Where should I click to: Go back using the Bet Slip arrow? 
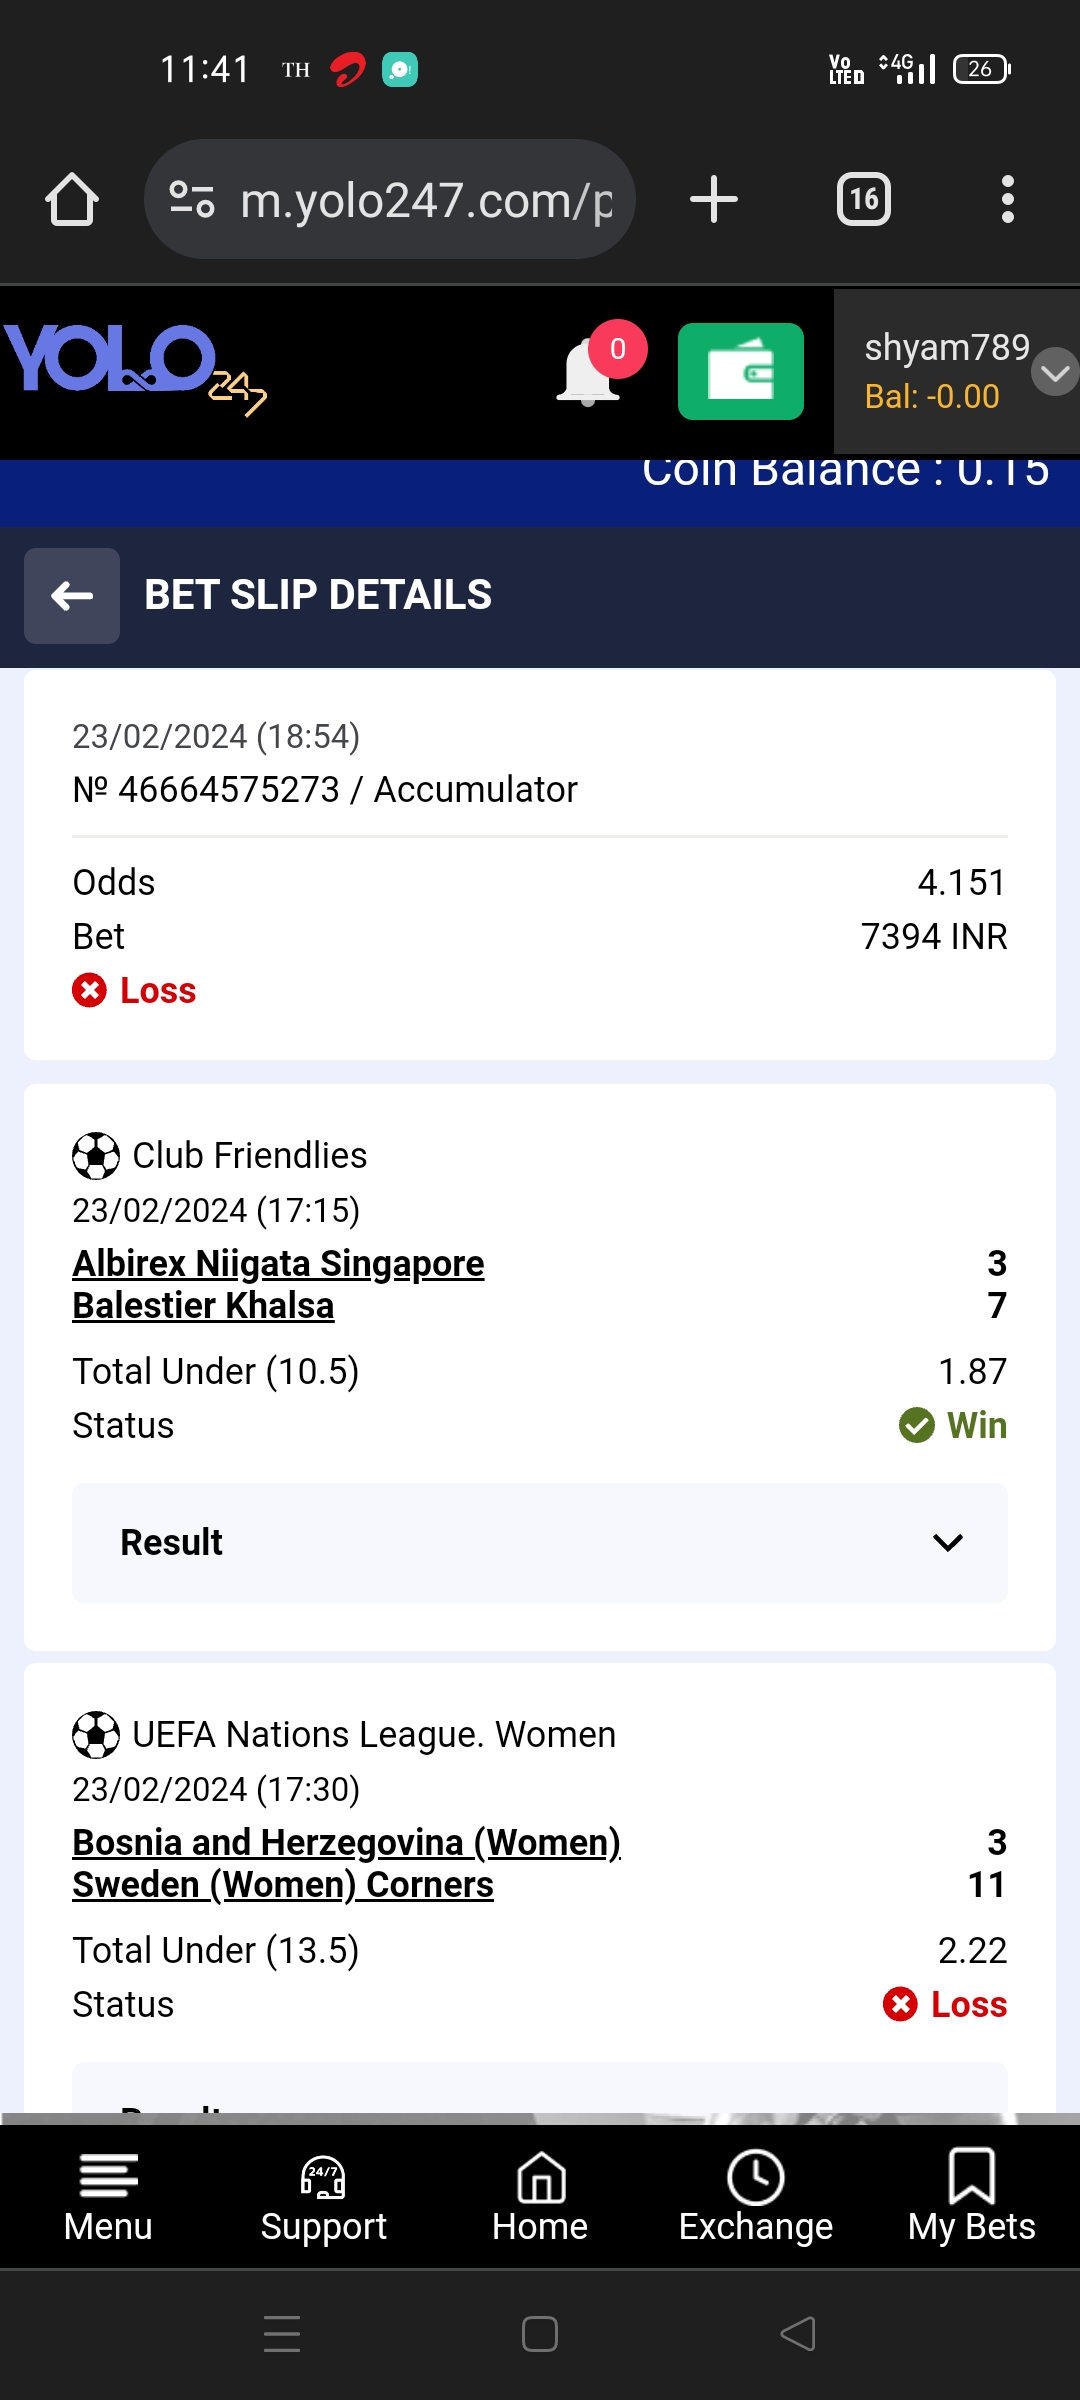click(72, 596)
